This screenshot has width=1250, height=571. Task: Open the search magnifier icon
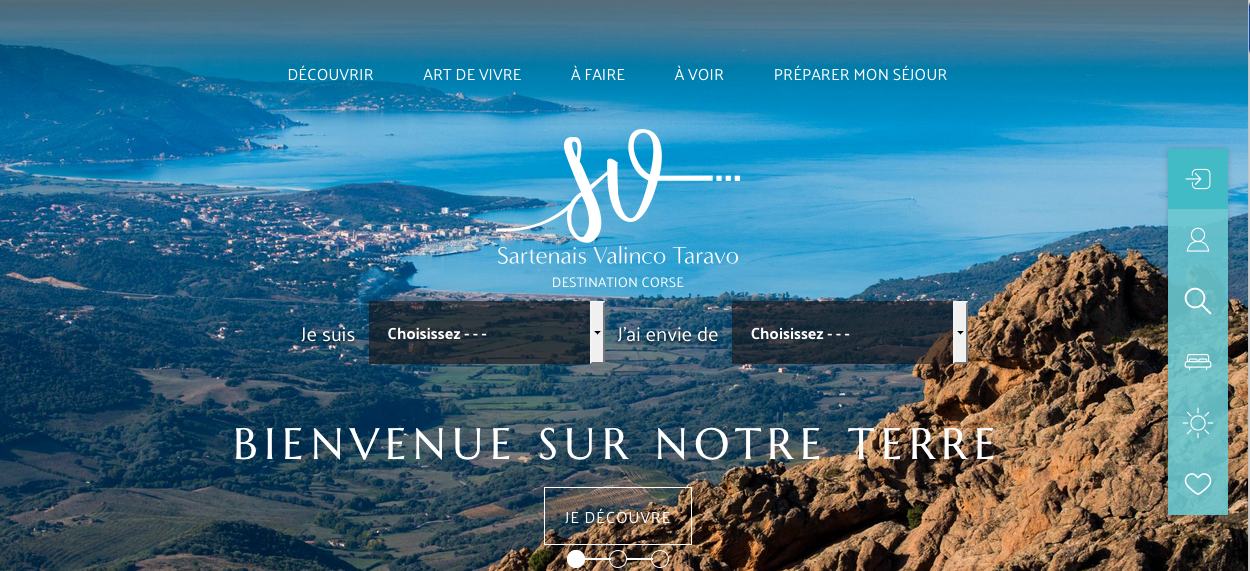1198,301
